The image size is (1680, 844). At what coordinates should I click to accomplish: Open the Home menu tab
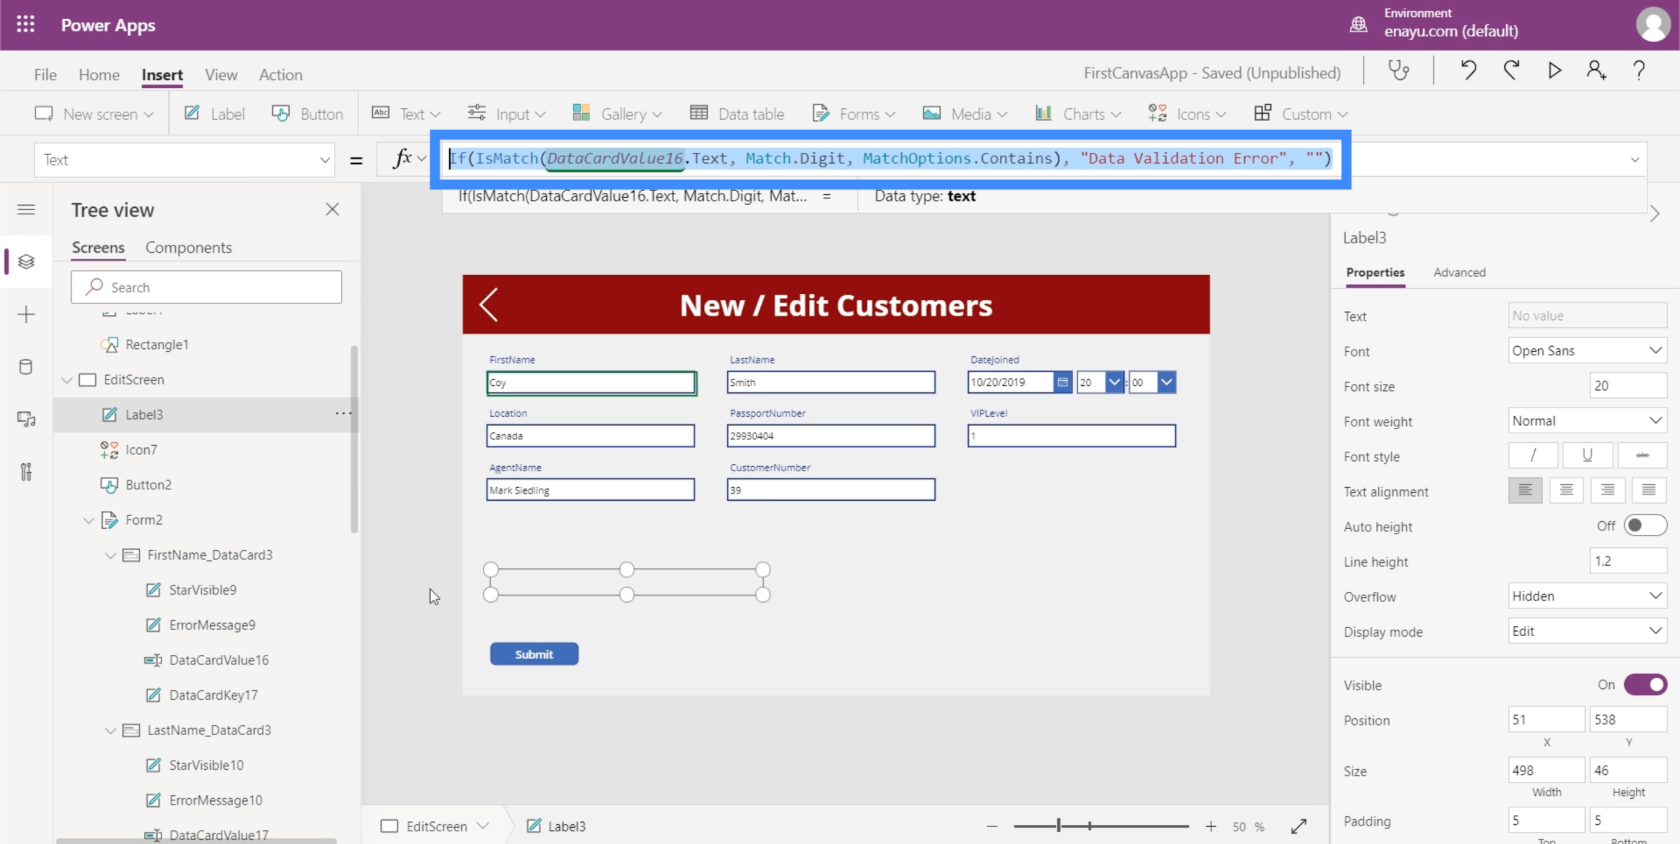pos(99,74)
